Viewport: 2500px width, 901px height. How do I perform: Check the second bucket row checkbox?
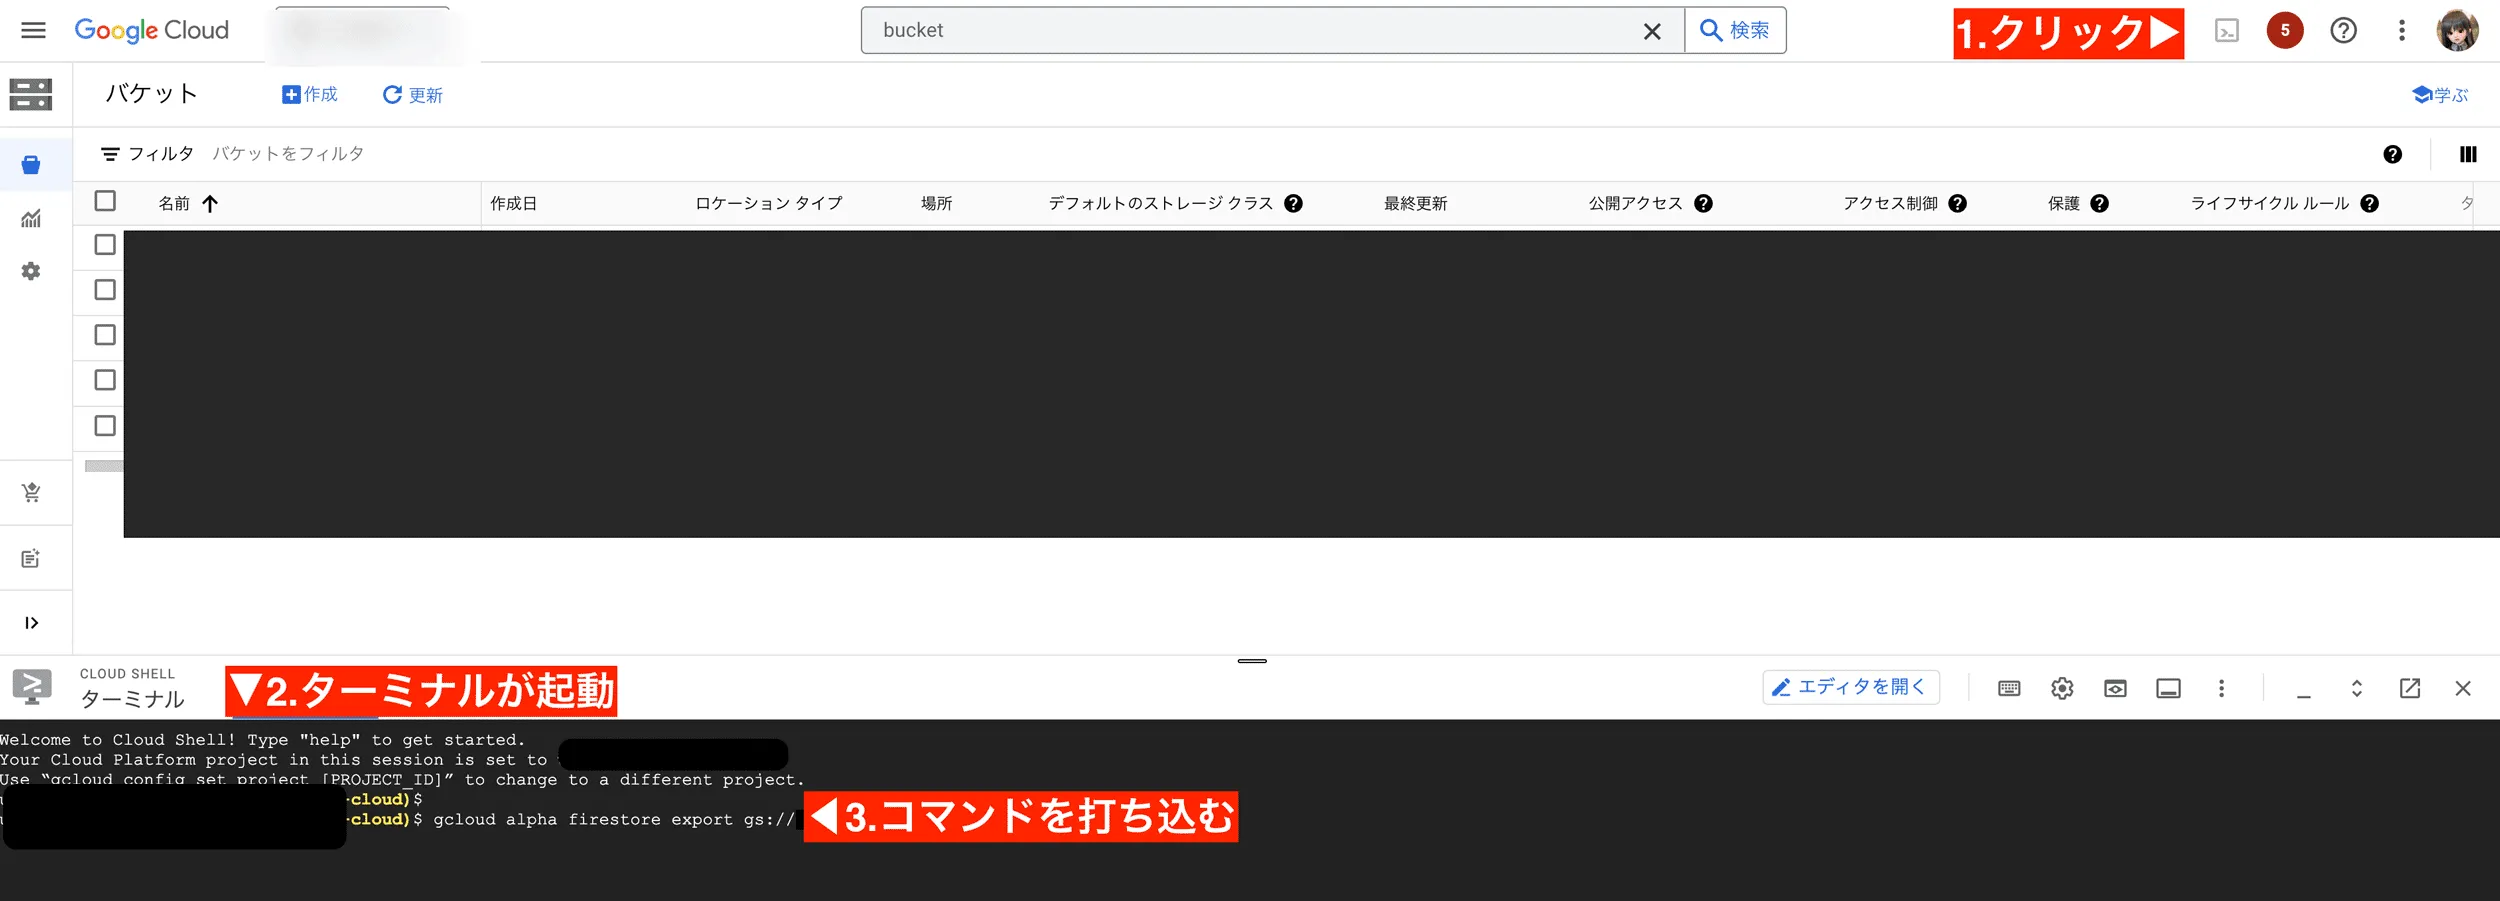(x=105, y=288)
